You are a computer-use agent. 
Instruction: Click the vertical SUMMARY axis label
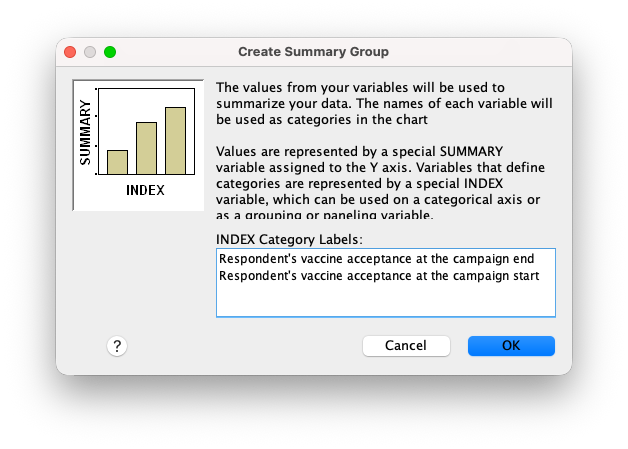(x=85, y=133)
